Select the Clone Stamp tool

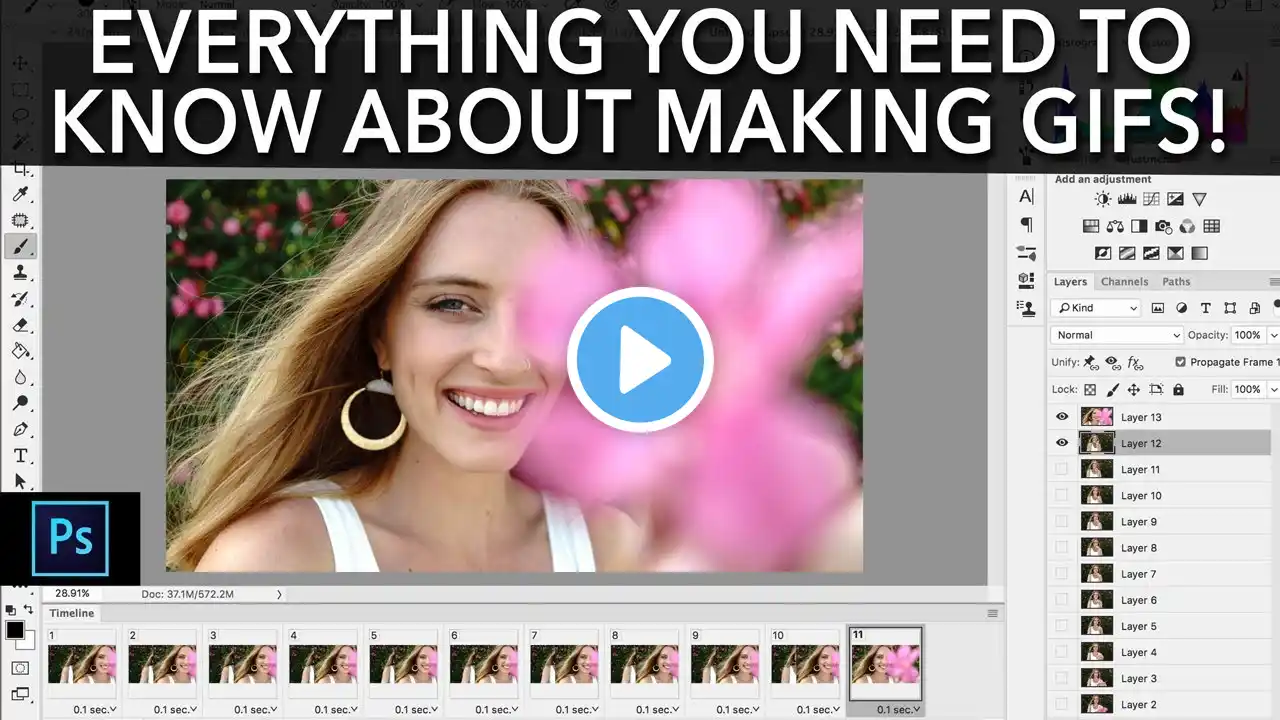pos(20,272)
